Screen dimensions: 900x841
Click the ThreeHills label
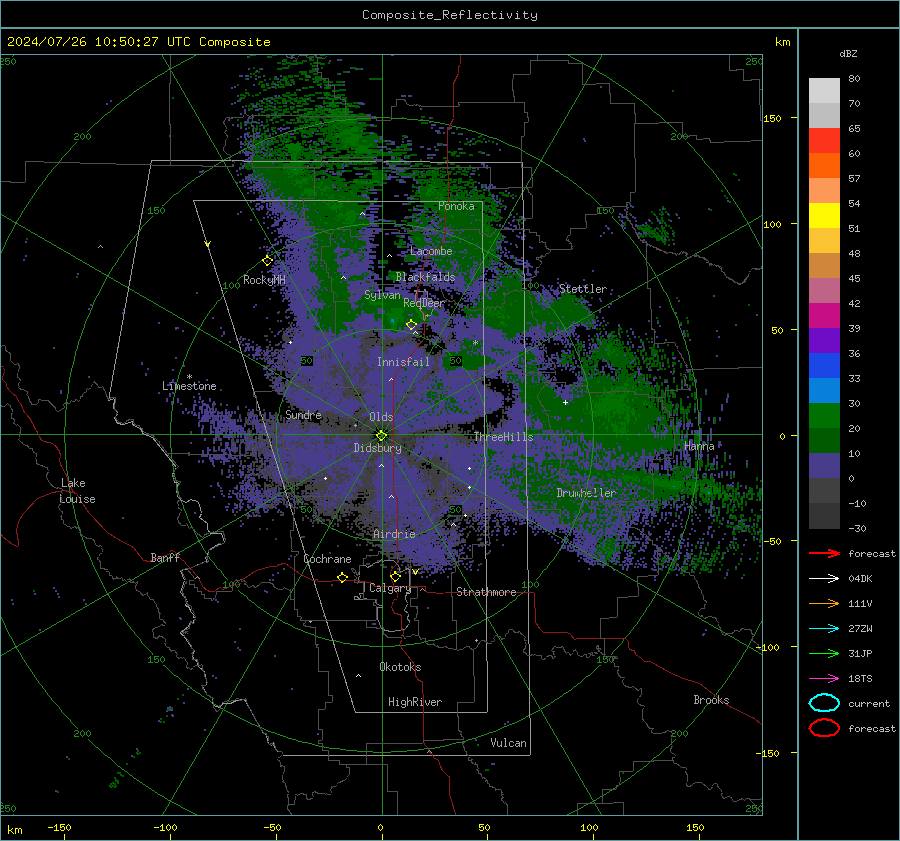point(503,437)
